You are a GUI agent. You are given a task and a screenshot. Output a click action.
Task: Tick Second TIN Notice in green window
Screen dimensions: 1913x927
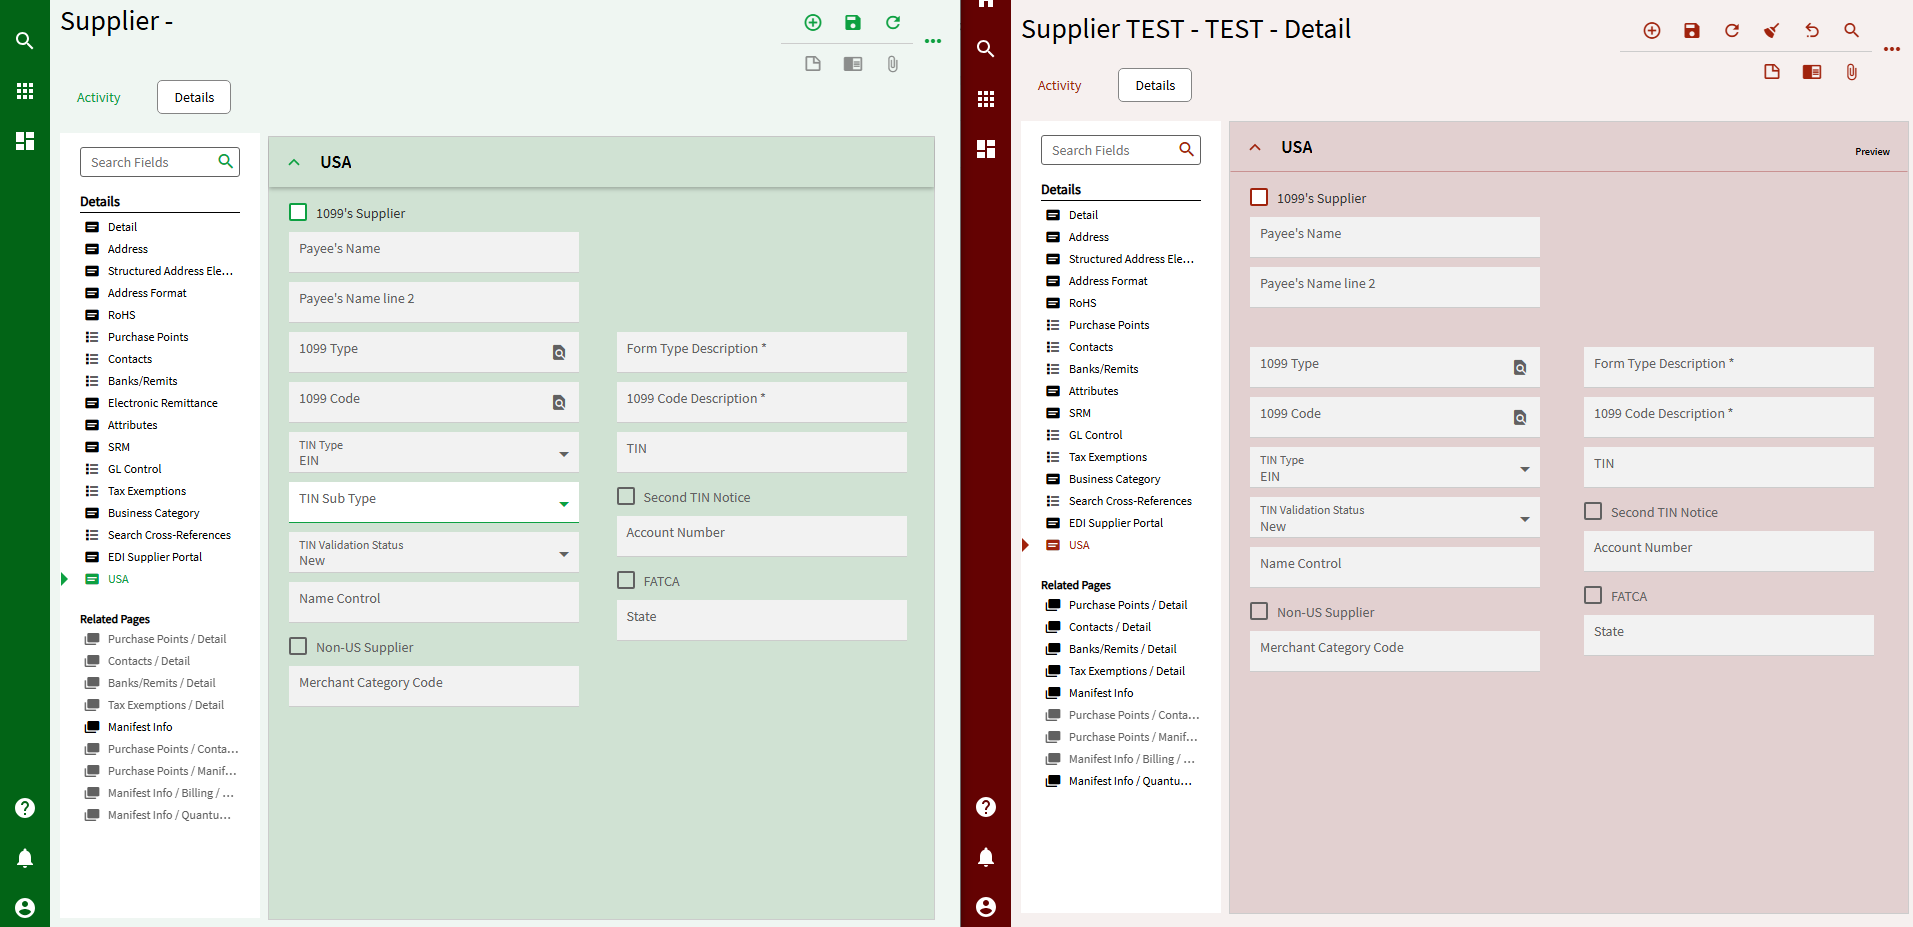pyautogui.click(x=626, y=496)
